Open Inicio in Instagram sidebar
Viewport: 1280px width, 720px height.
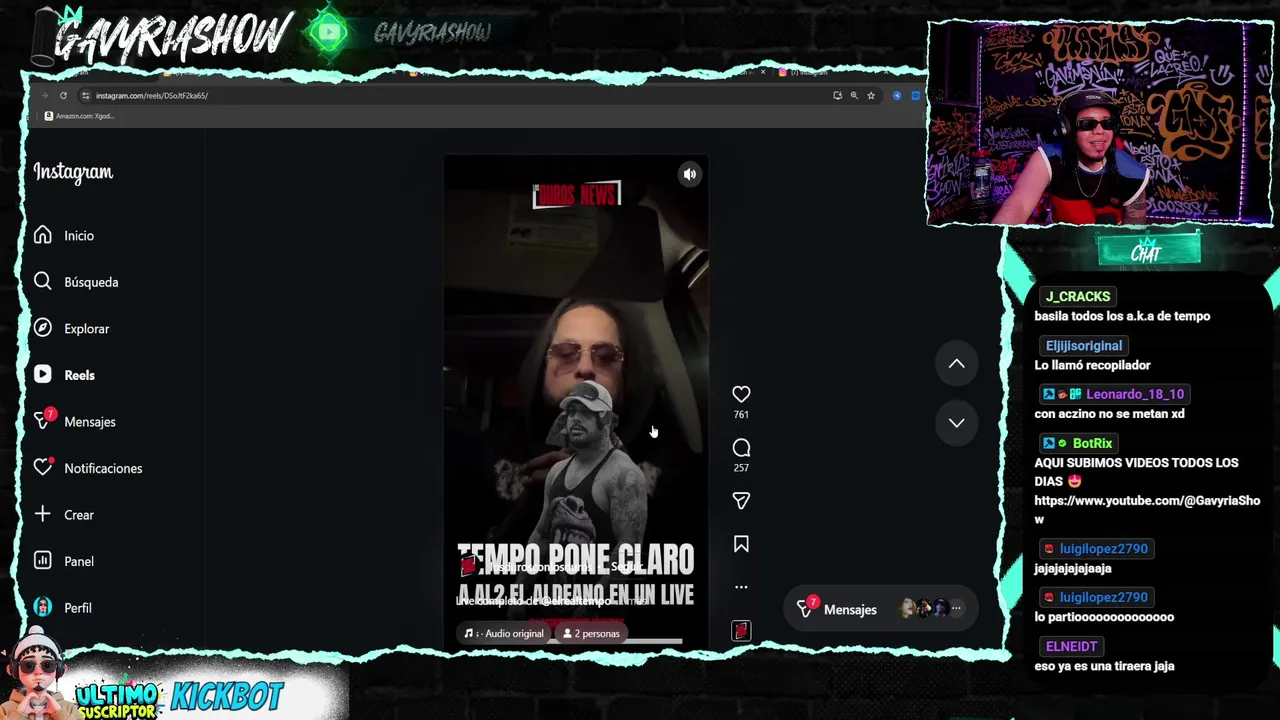coord(64,236)
